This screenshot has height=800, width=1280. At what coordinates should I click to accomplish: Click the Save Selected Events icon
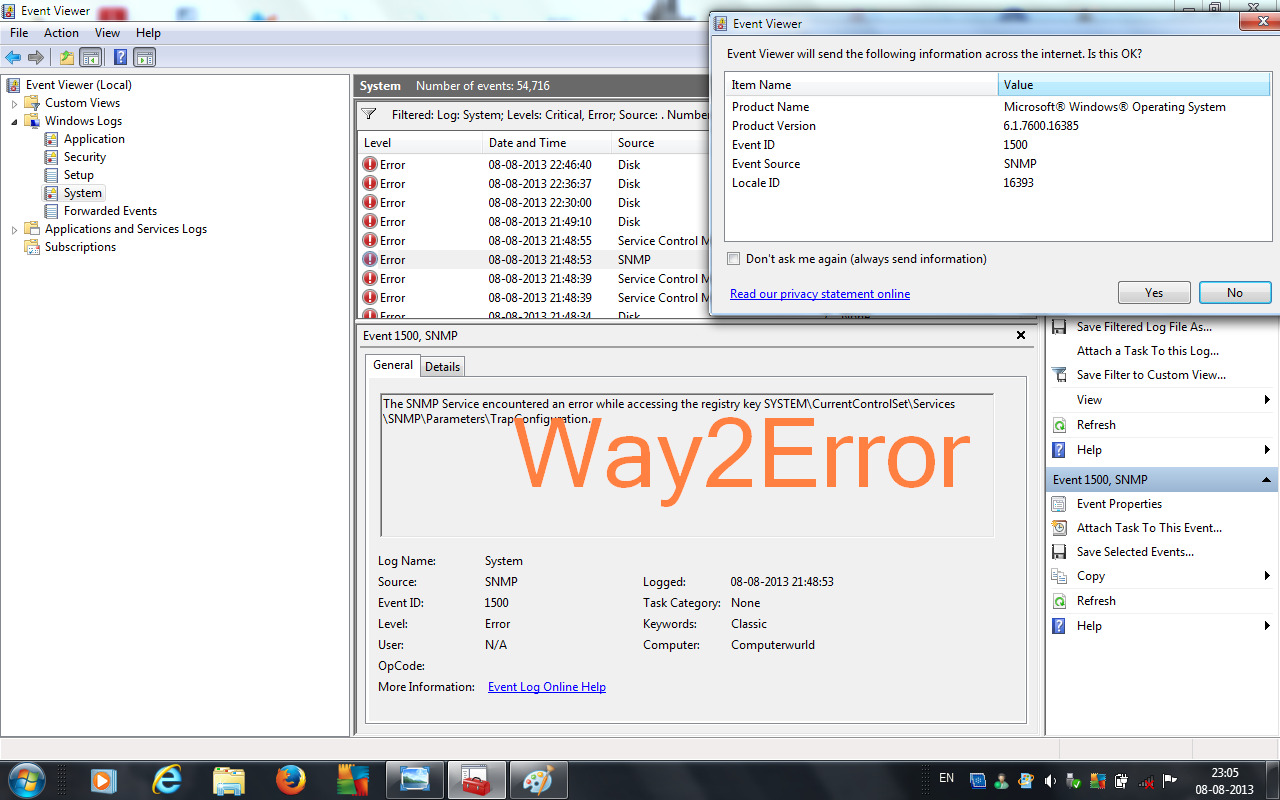(x=1059, y=551)
